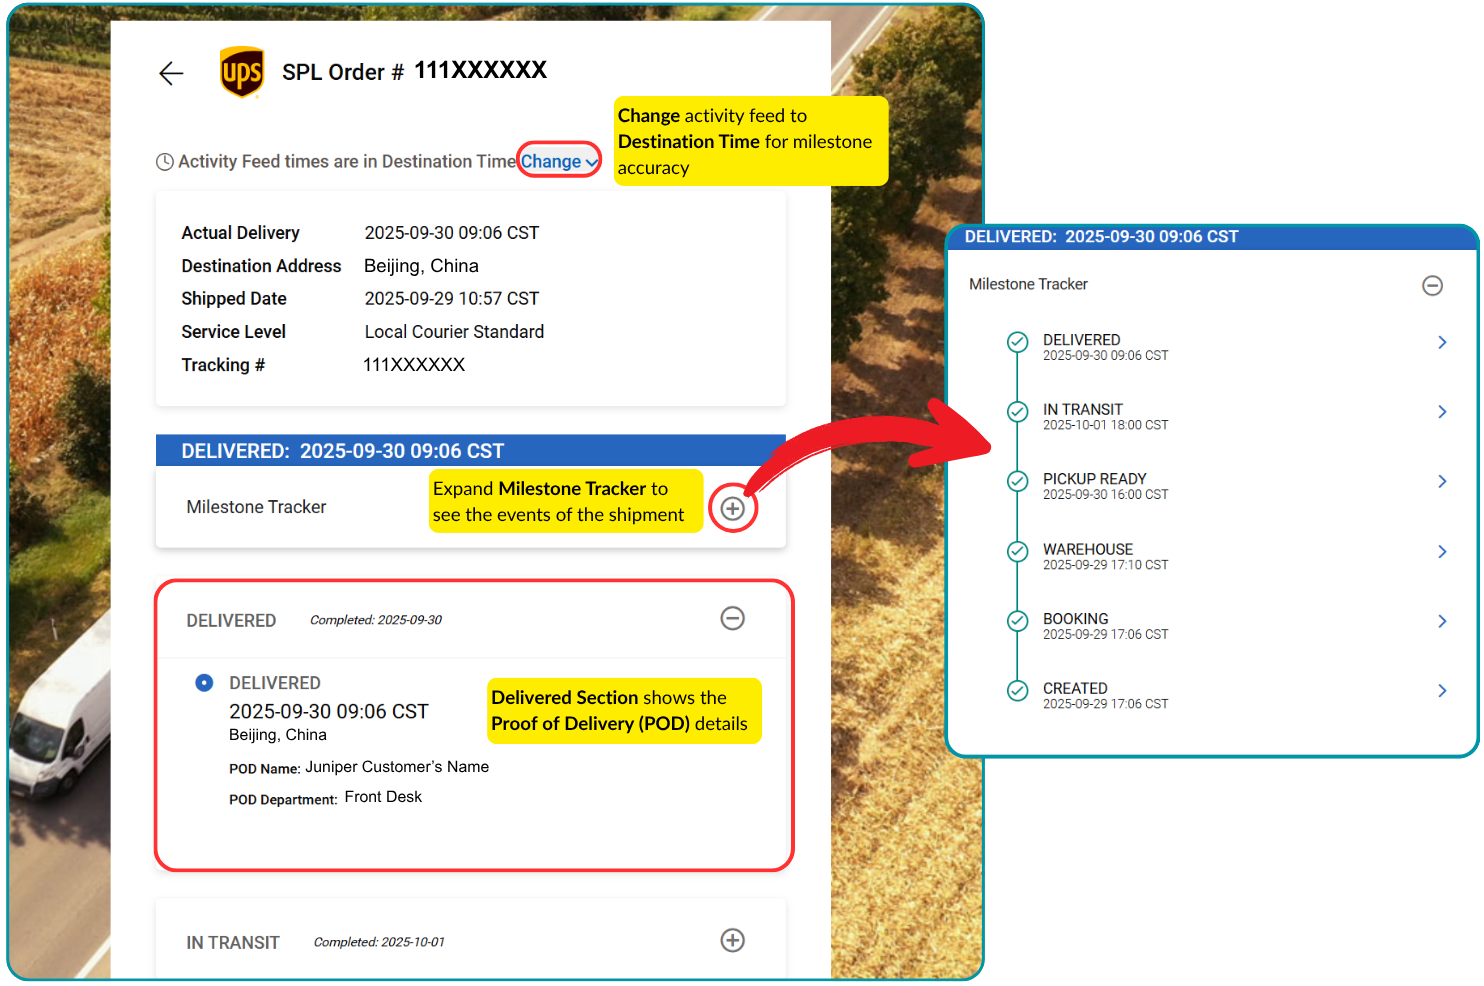Click the green check icon beside IN TRANSIT milestone
This screenshot has height=986, width=1484.
click(1017, 411)
